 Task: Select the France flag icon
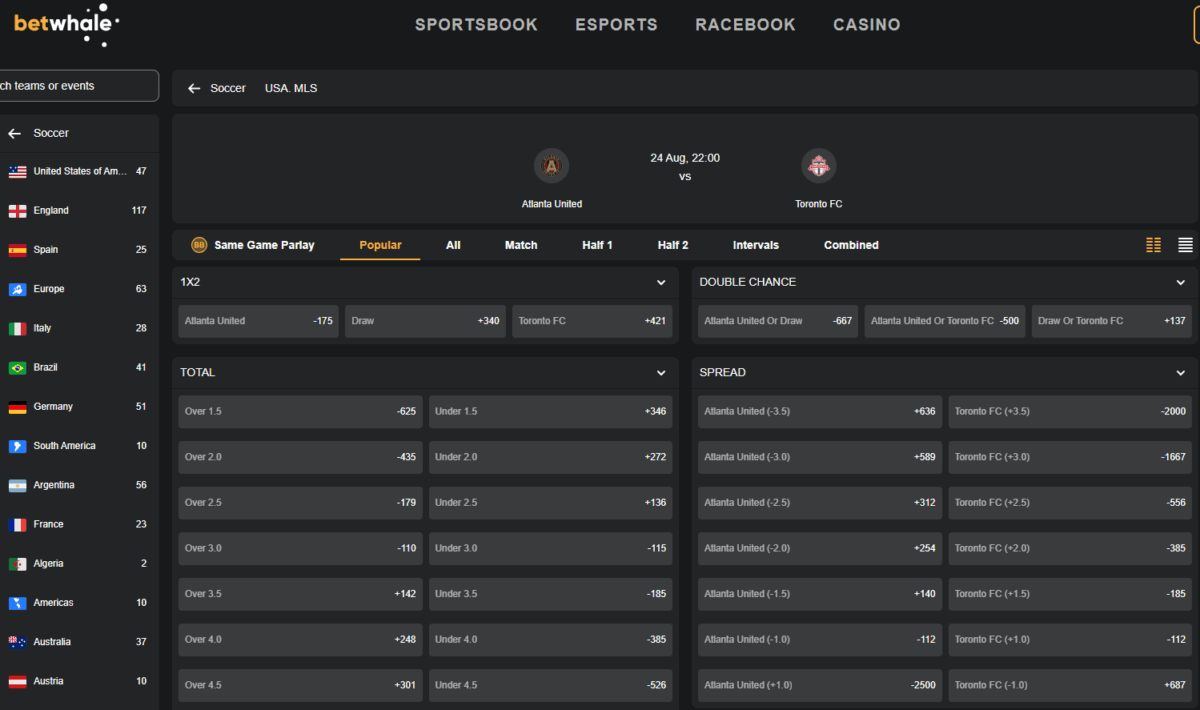[x=17, y=525]
